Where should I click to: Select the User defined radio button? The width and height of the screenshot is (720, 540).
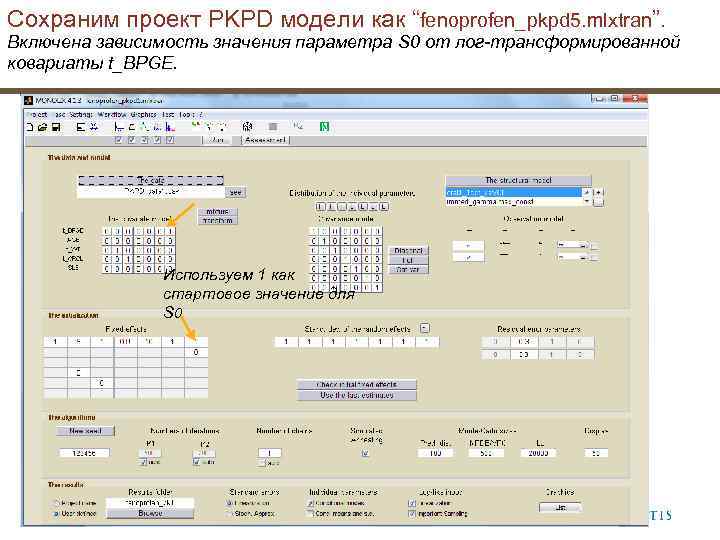click(x=57, y=513)
